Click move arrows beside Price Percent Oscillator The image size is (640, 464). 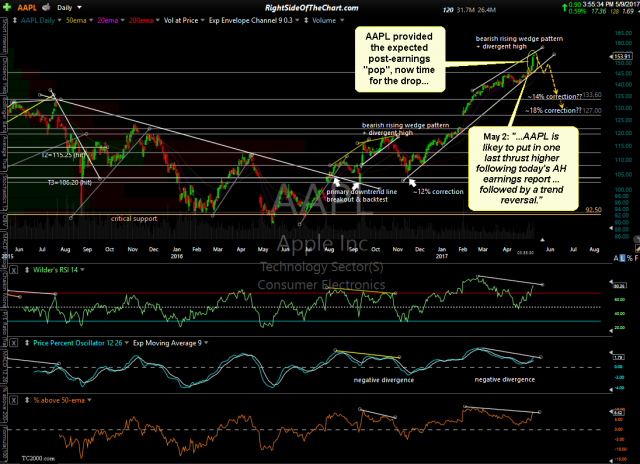tap(27, 343)
